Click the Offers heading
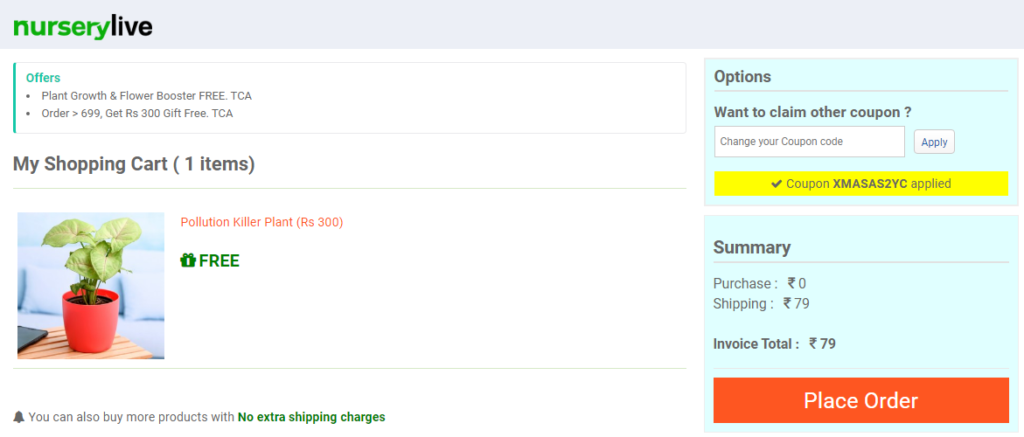Screen dimensions: 1024x437 pos(43,78)
